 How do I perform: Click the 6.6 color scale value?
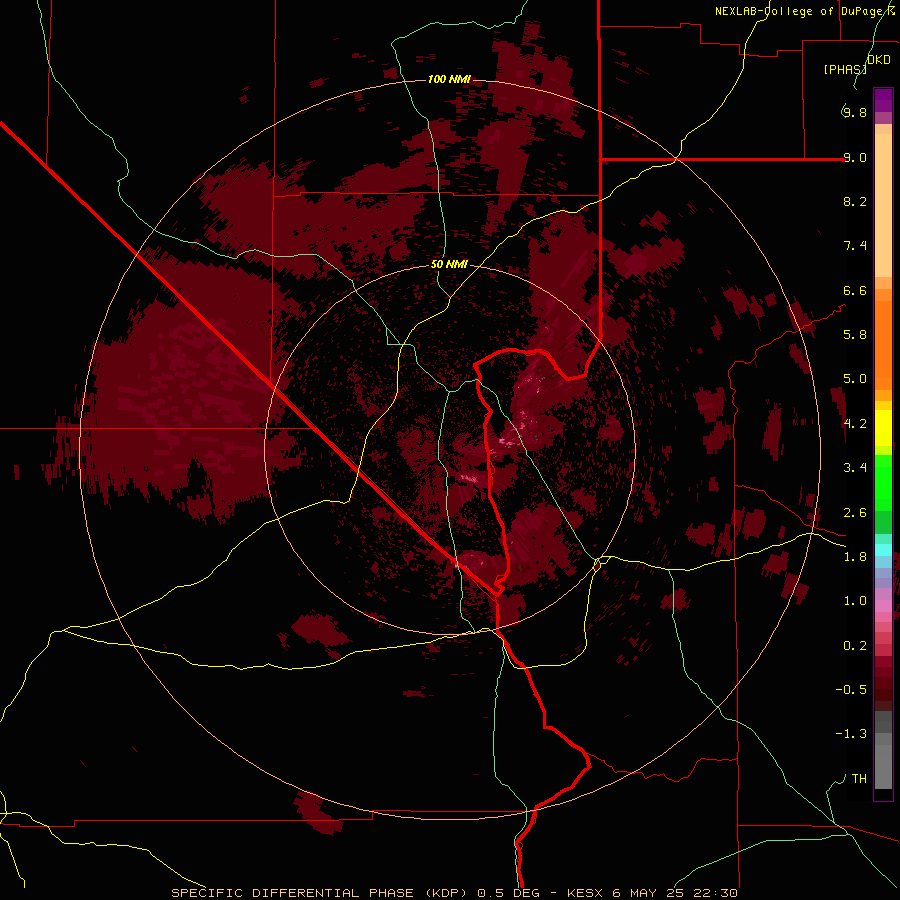[855, 290]
